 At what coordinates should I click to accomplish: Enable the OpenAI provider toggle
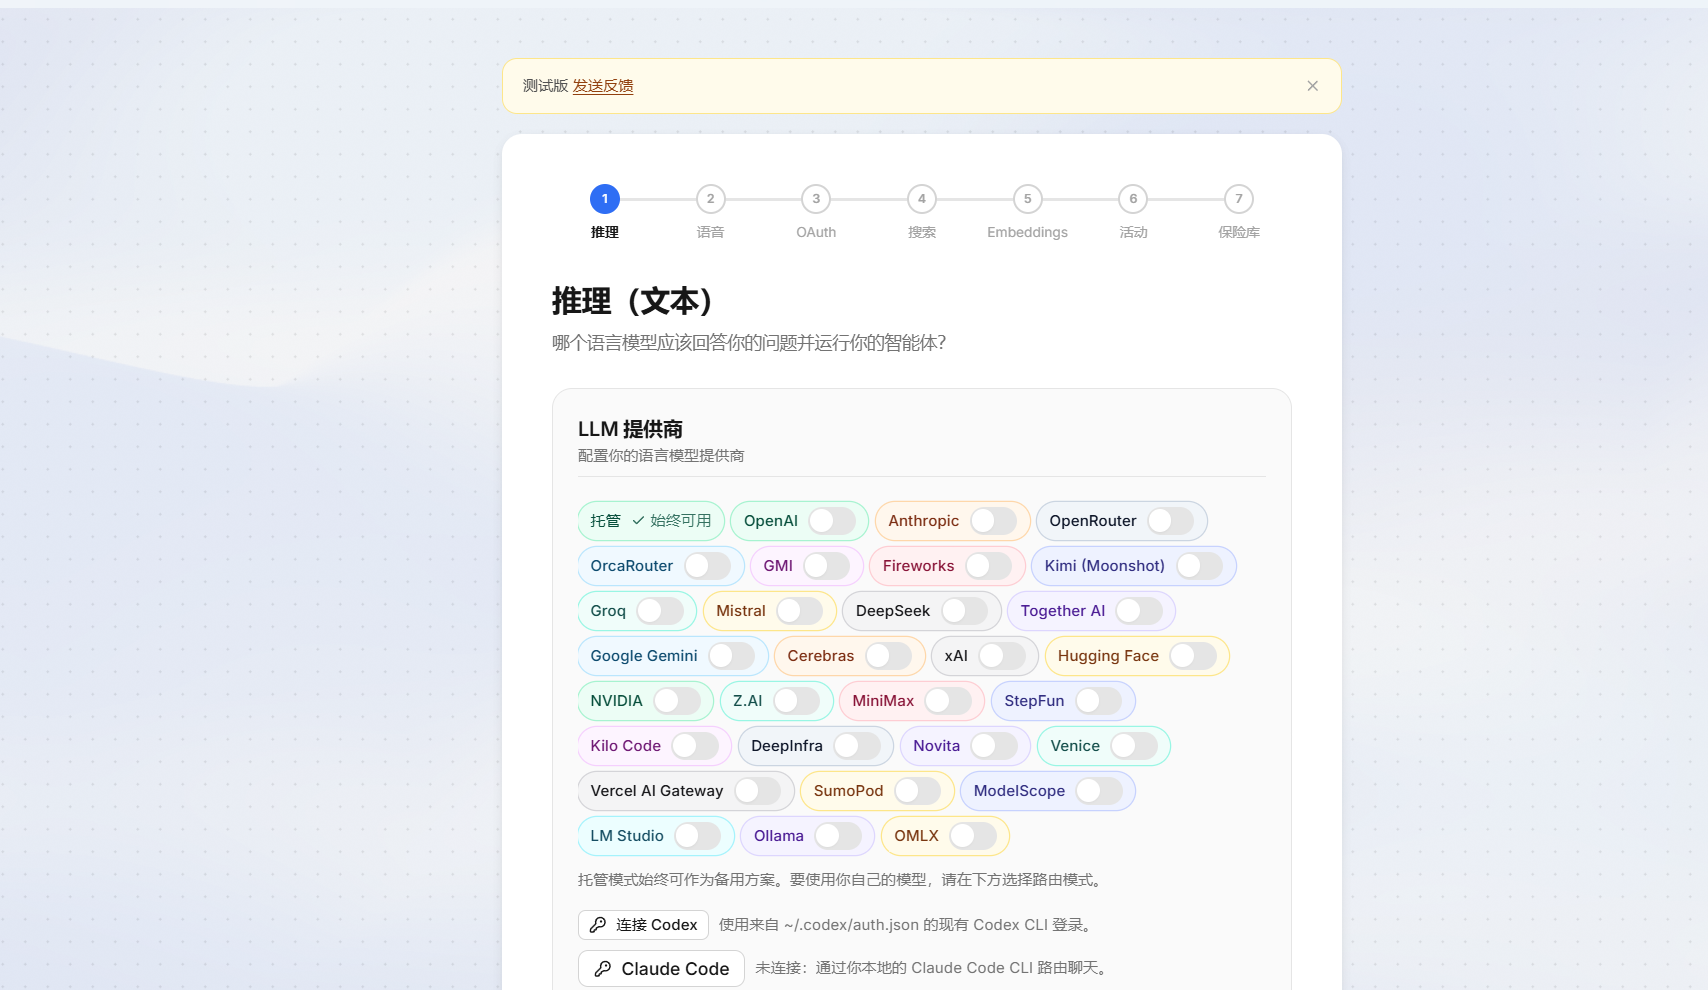point(832,521)
